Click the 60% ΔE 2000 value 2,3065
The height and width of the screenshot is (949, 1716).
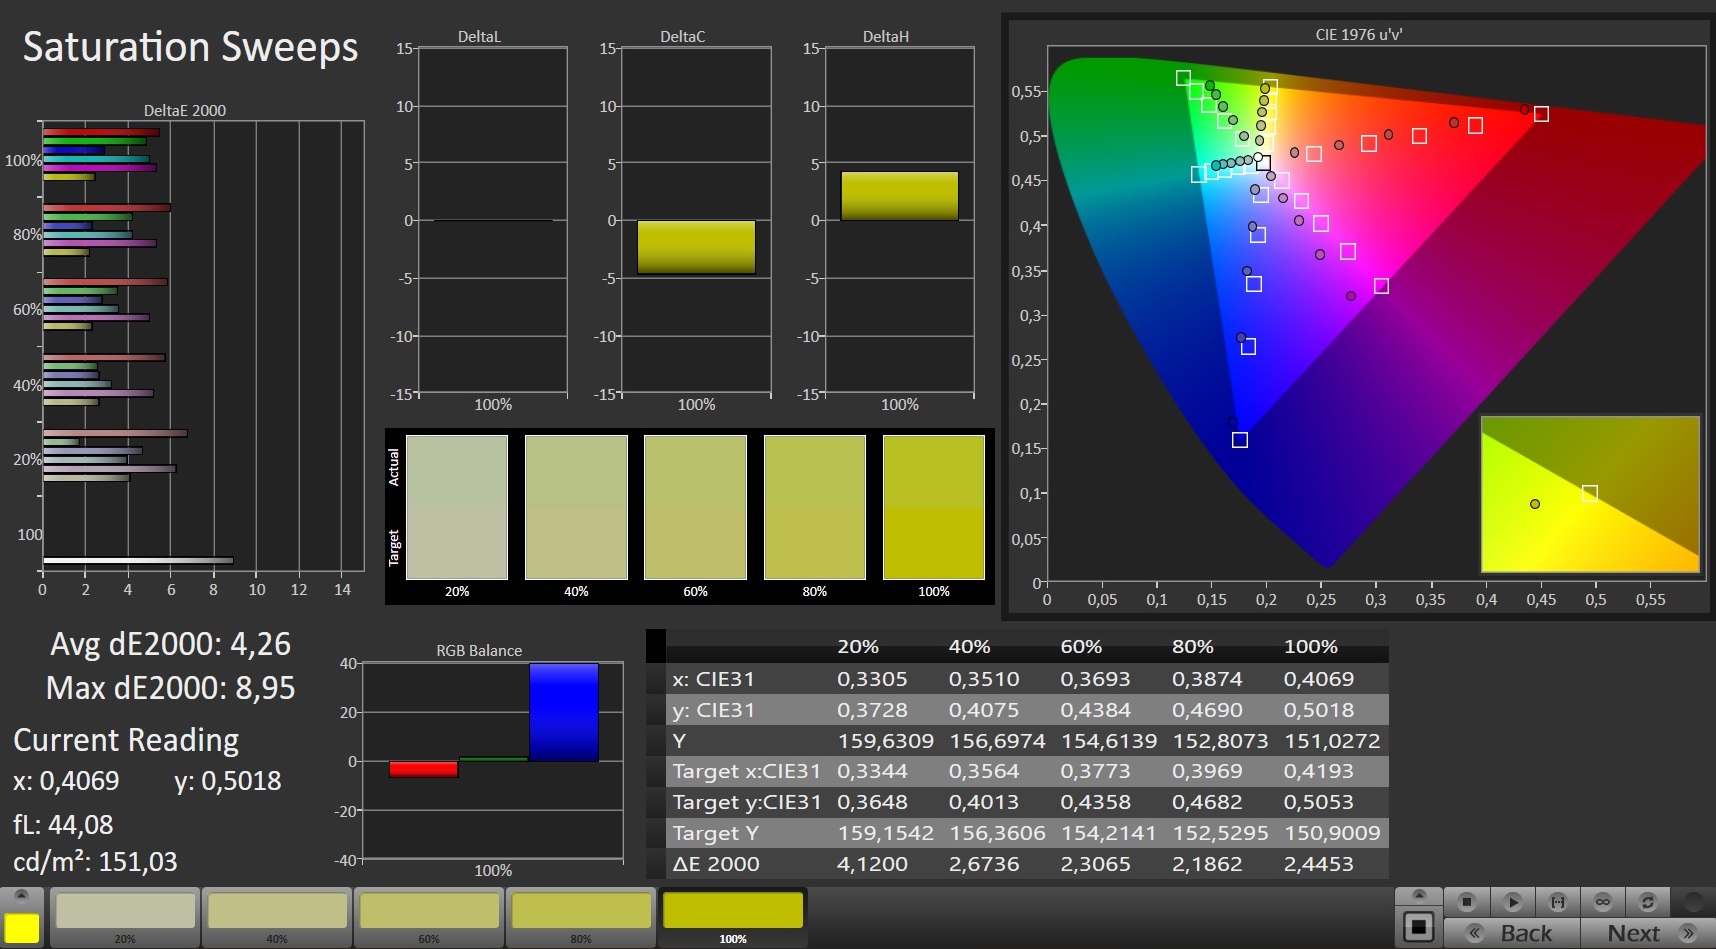[x=1095, y=864]
